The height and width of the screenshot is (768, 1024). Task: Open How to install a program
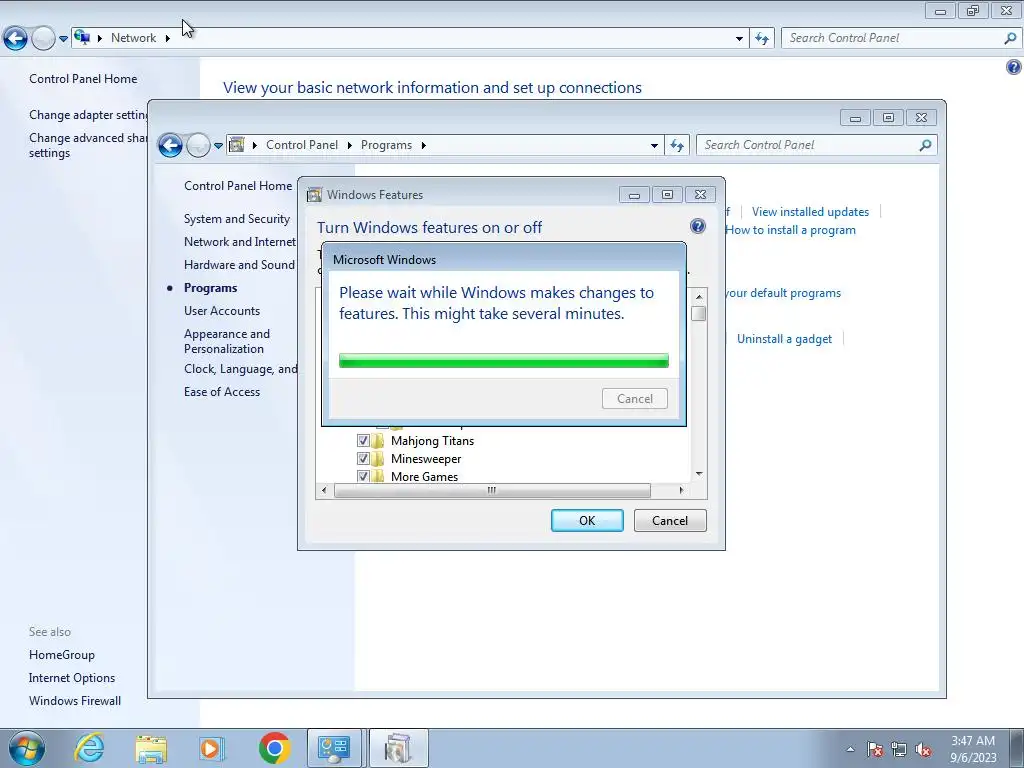pyautogui.click(x=790, y=230)
